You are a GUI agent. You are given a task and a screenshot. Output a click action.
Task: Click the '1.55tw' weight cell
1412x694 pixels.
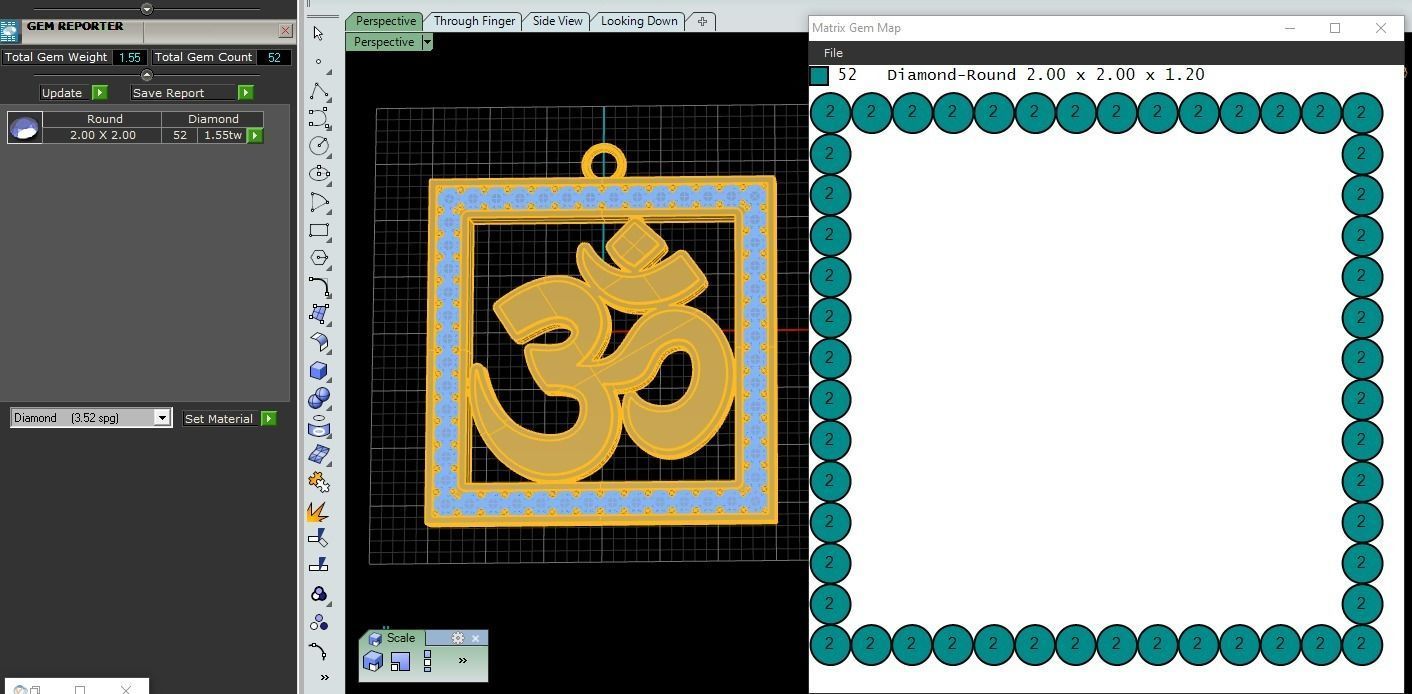point(222,135)
